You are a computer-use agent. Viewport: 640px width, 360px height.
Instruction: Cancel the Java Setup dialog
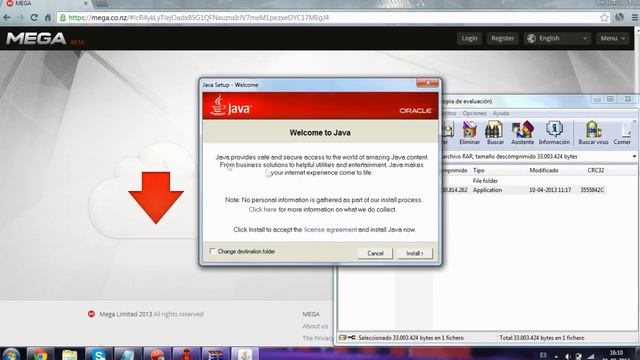(375, 253)
